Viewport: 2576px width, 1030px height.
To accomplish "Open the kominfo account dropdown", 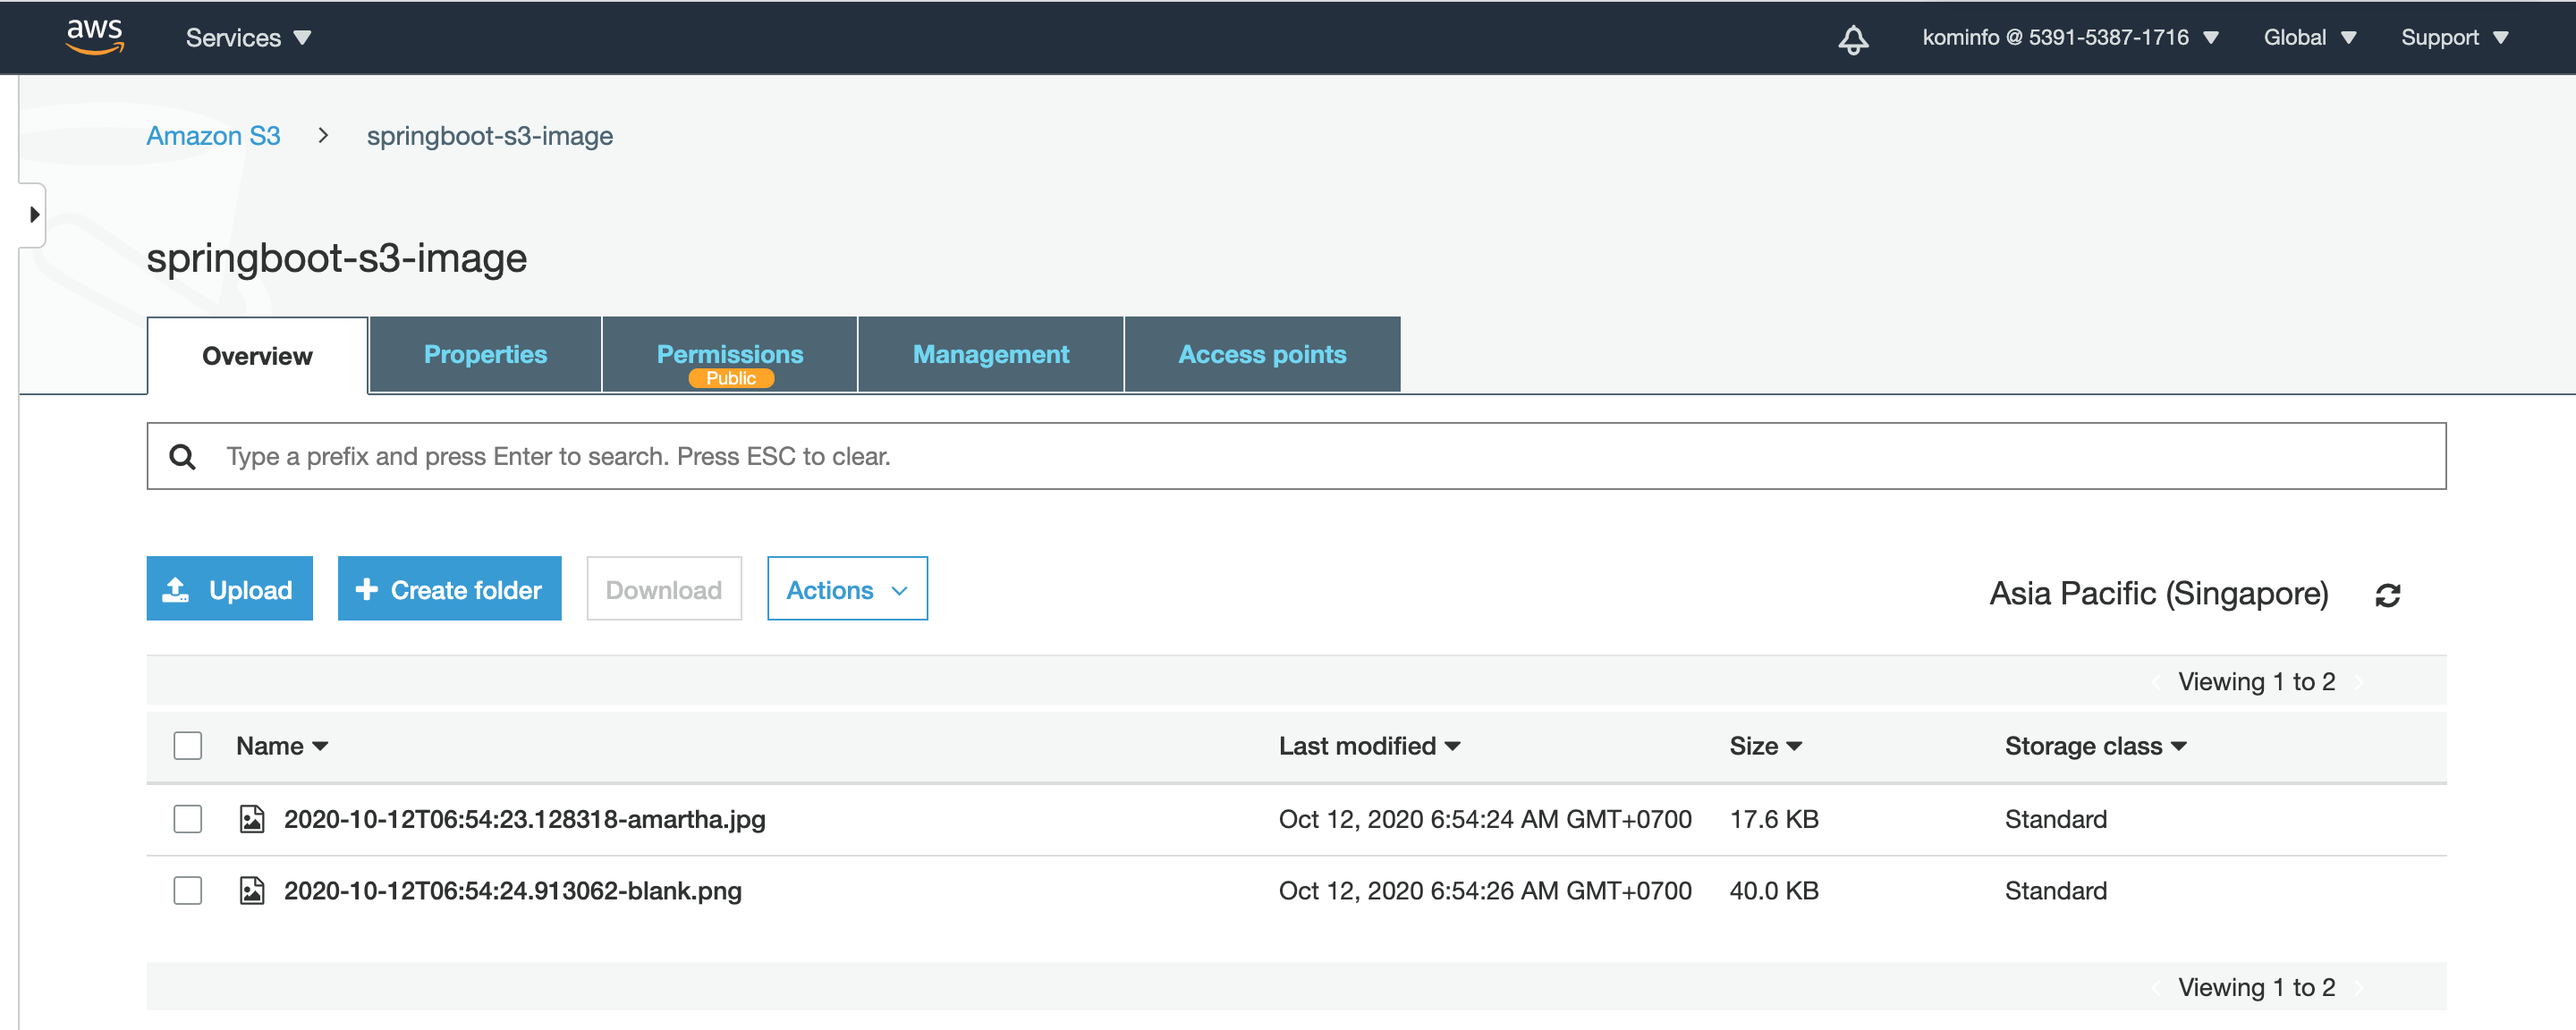I will click(2069, 38).
